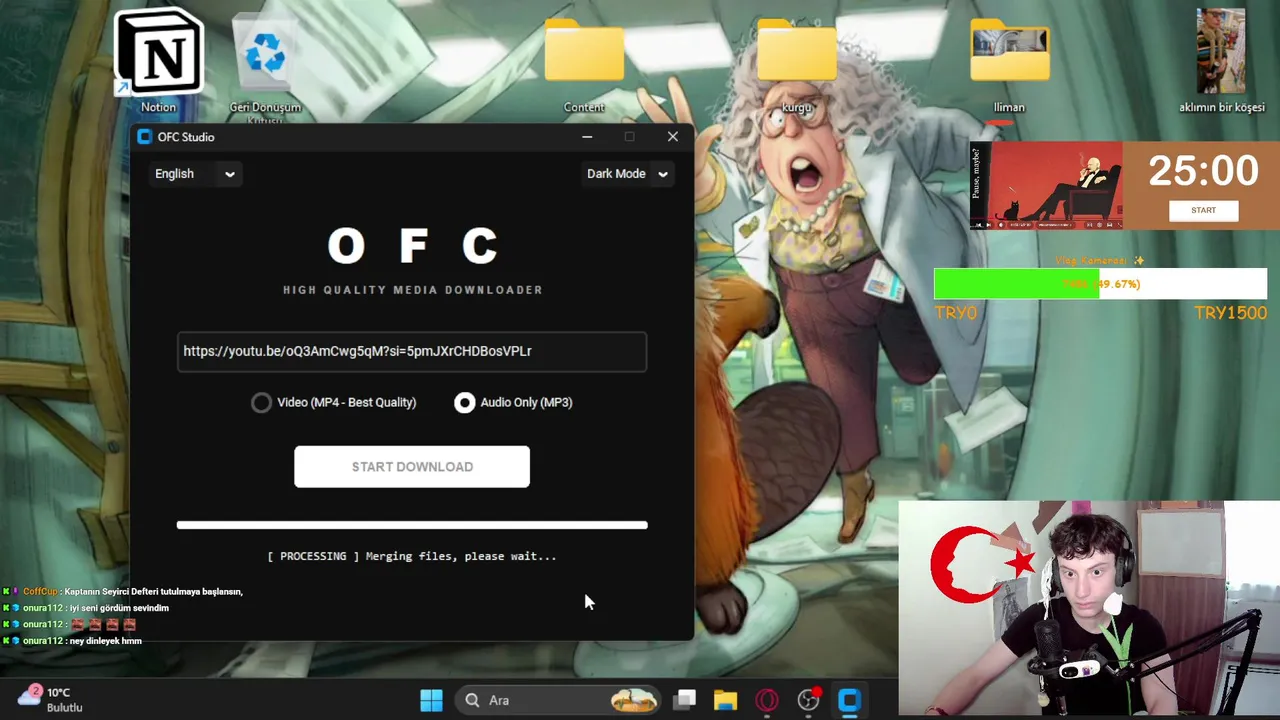Focus the OFC Studio taskbar icon
This screenshot has height=720, width=1280.
point(849,700)
